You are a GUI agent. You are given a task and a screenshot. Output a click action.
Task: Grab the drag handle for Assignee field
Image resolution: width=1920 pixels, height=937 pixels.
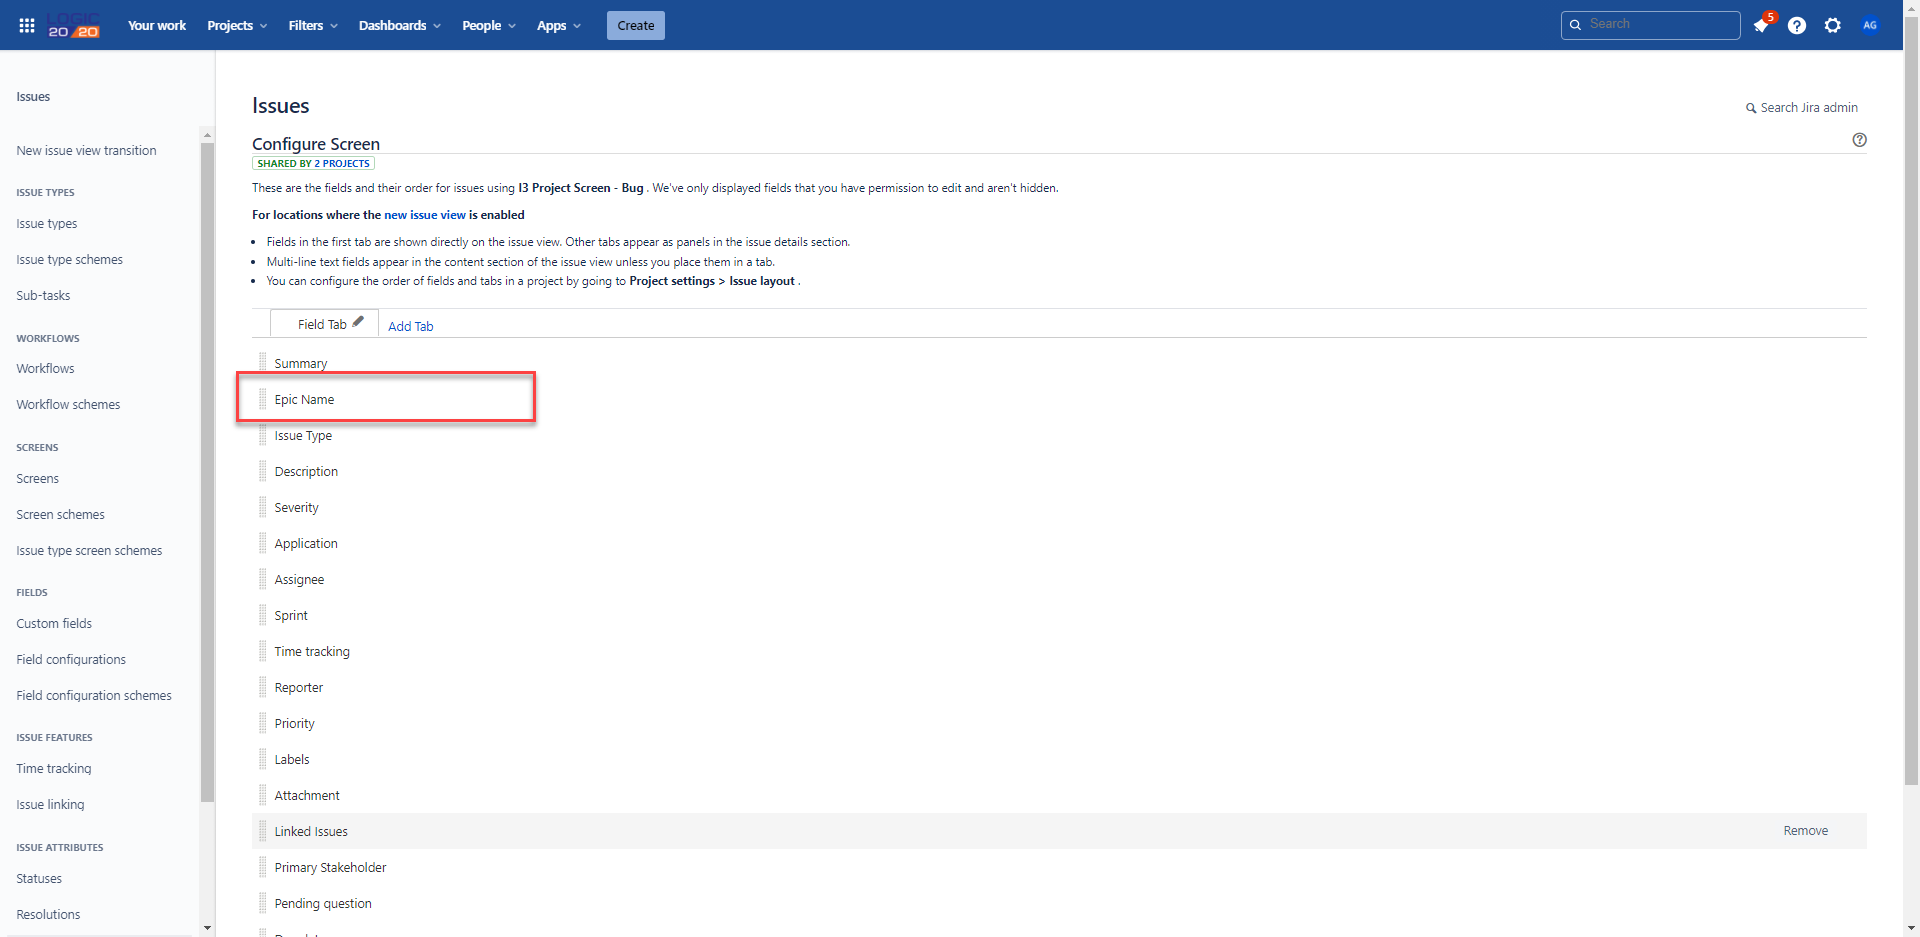(x=263, y=579)
